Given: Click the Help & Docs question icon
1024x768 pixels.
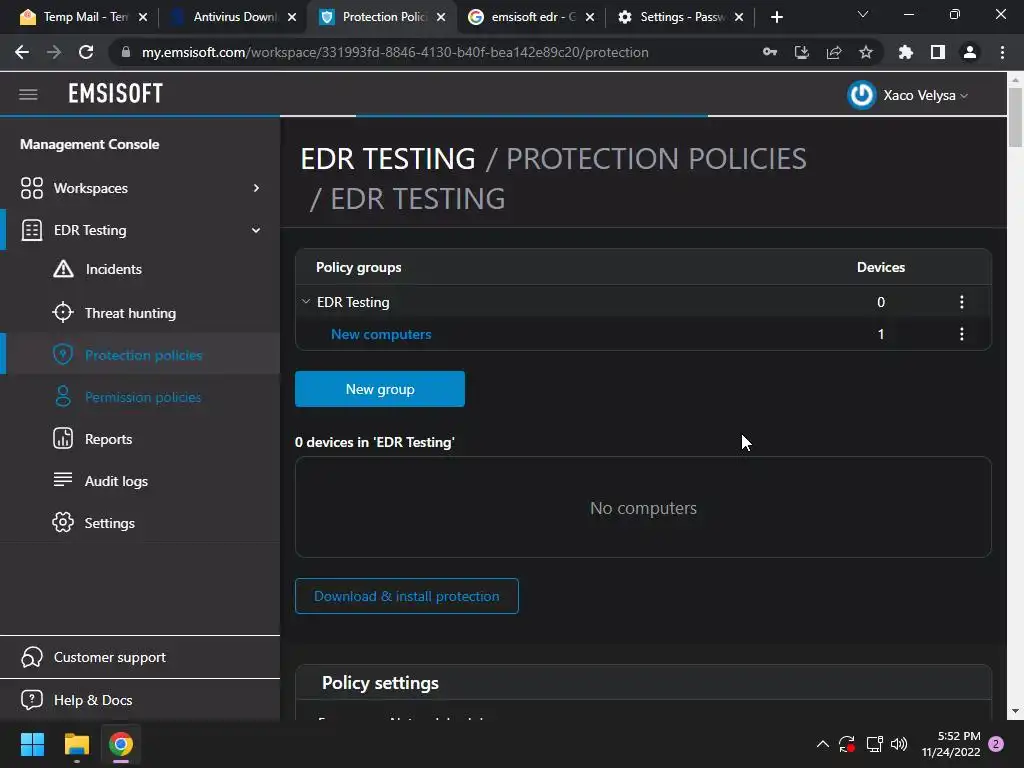Looking at the screenshot, I should coord(31,699).
